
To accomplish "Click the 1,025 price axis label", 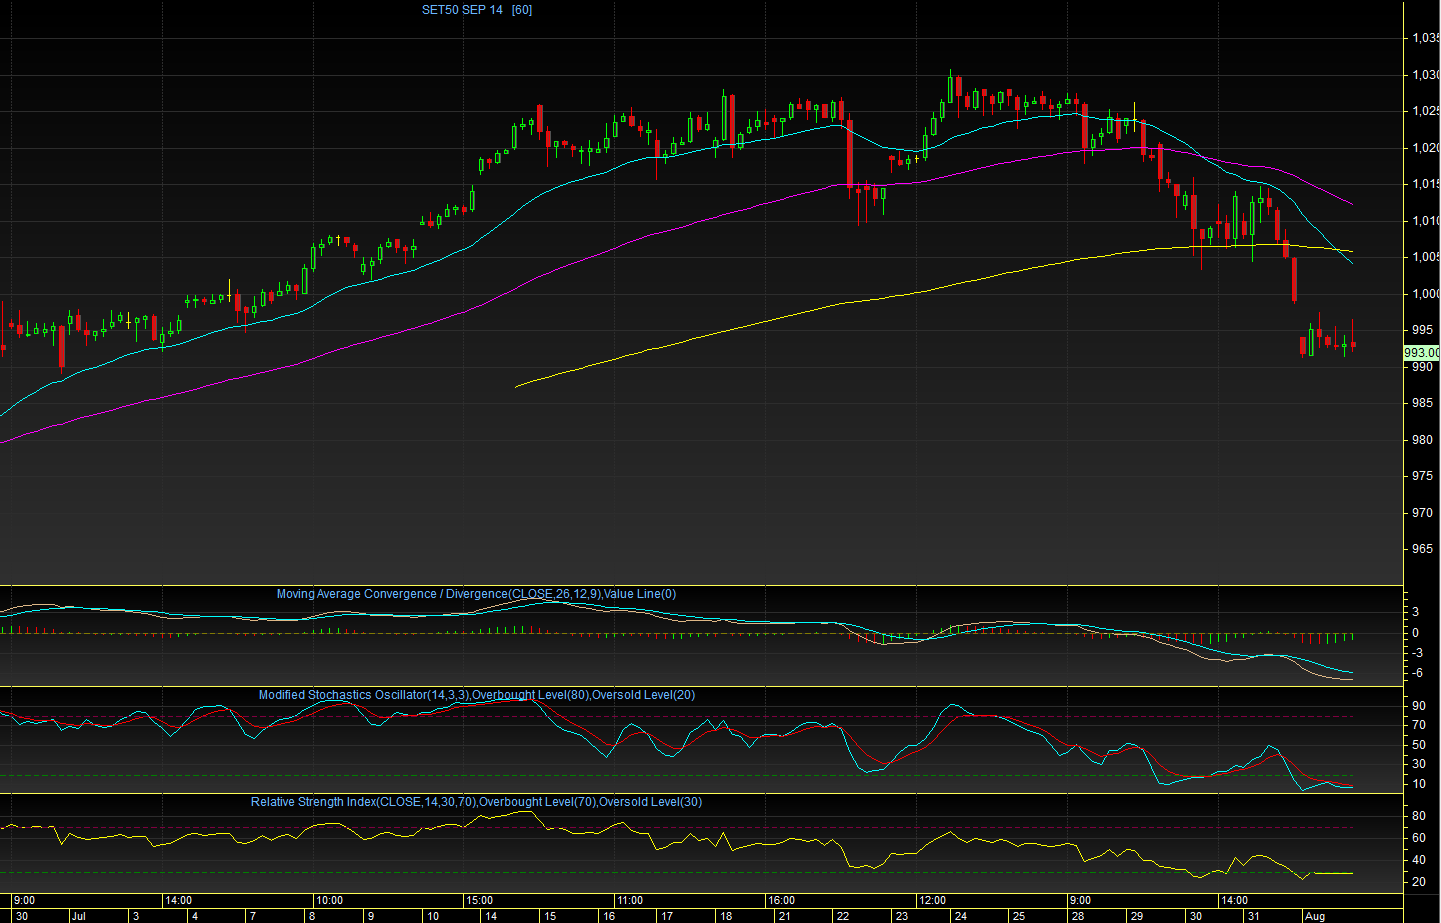I will click(x=1426, y=111).
